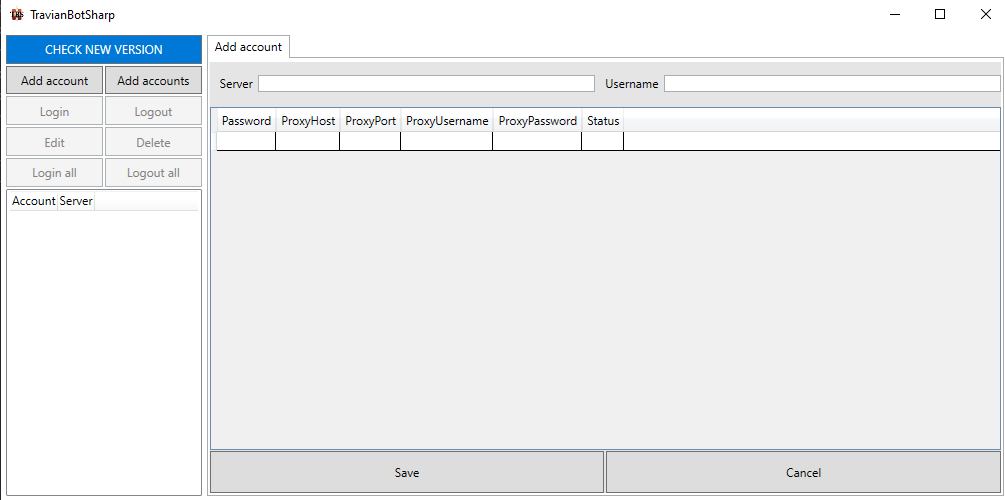Select the empty ProxyUsername cell
Viewport: 1005px width, 500px height.
[x=447, y=141]
